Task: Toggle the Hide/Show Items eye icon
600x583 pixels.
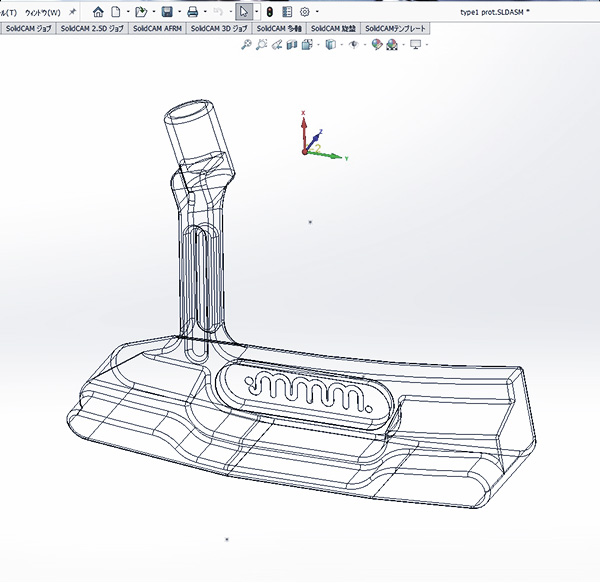Action: tap(353, 45)
